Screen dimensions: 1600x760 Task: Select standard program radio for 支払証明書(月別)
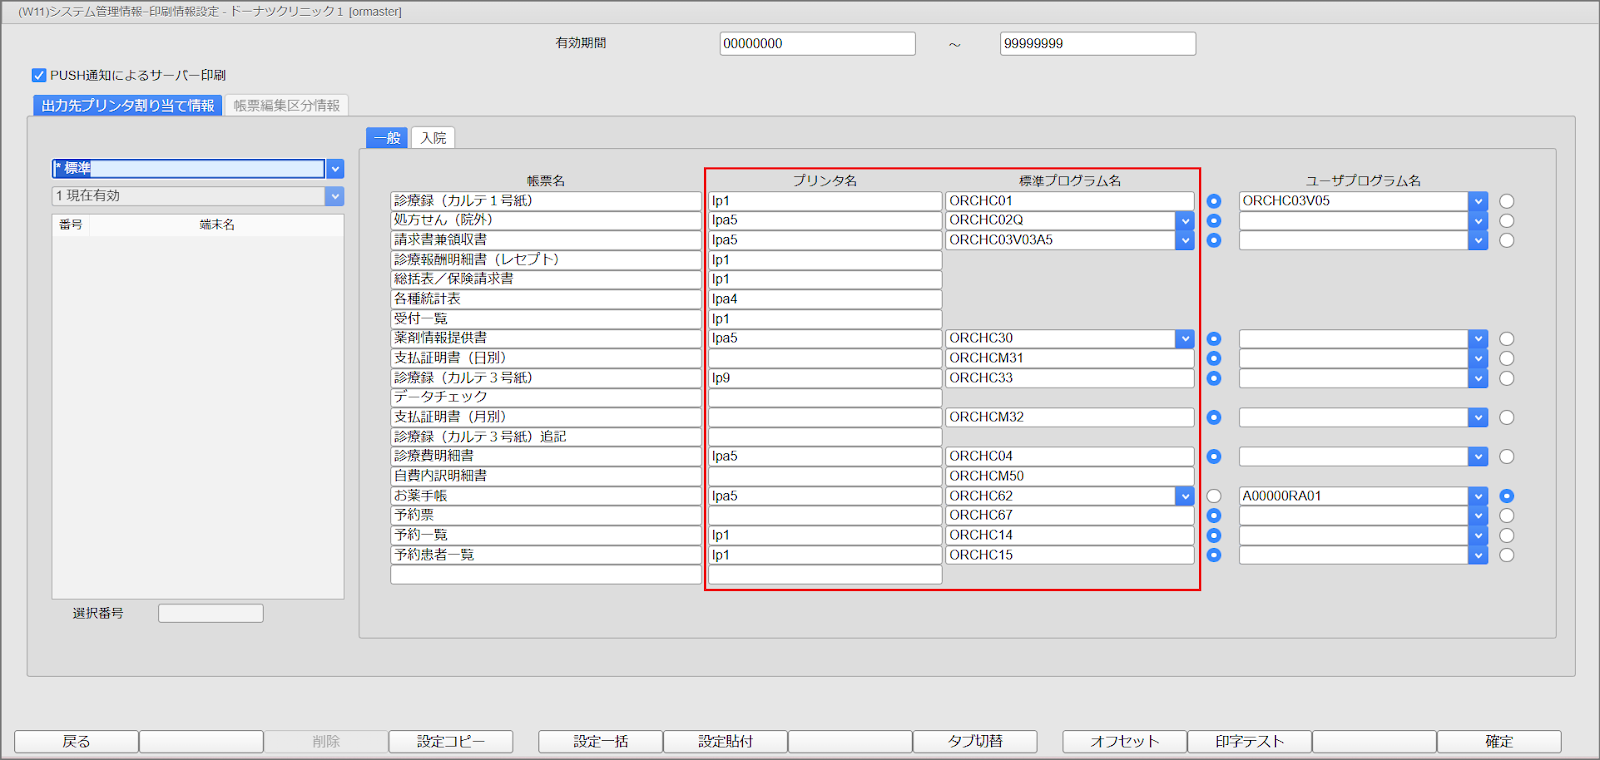click(1214, 417)
